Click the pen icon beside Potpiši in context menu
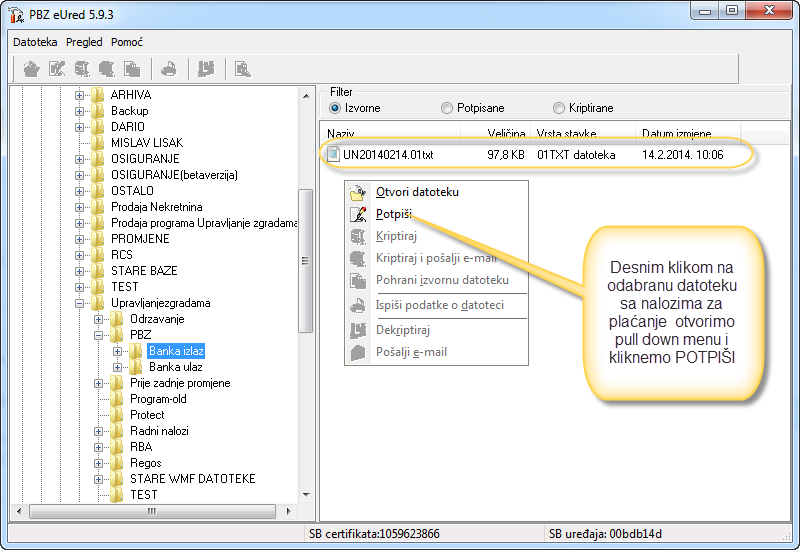Image resolution: width=800 pixels, height=550 pixels. 358,214
